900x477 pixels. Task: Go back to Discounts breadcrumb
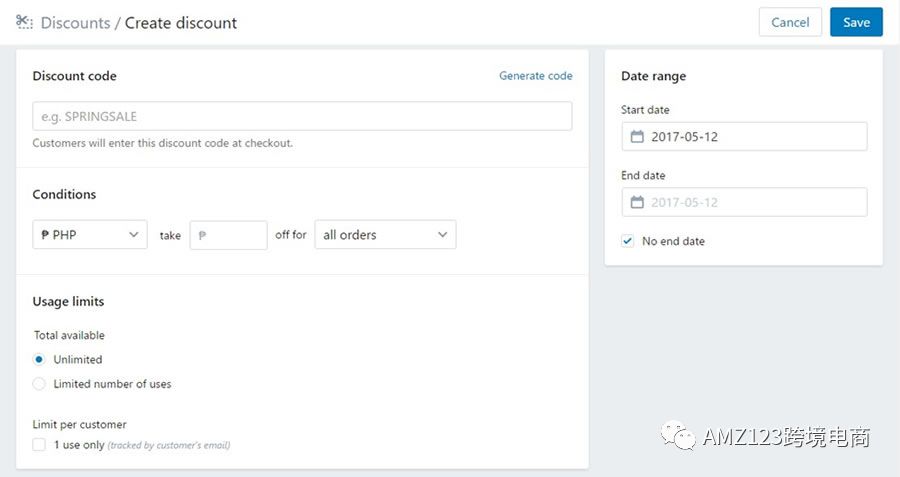pyautogui.click(x=75, y=23)
